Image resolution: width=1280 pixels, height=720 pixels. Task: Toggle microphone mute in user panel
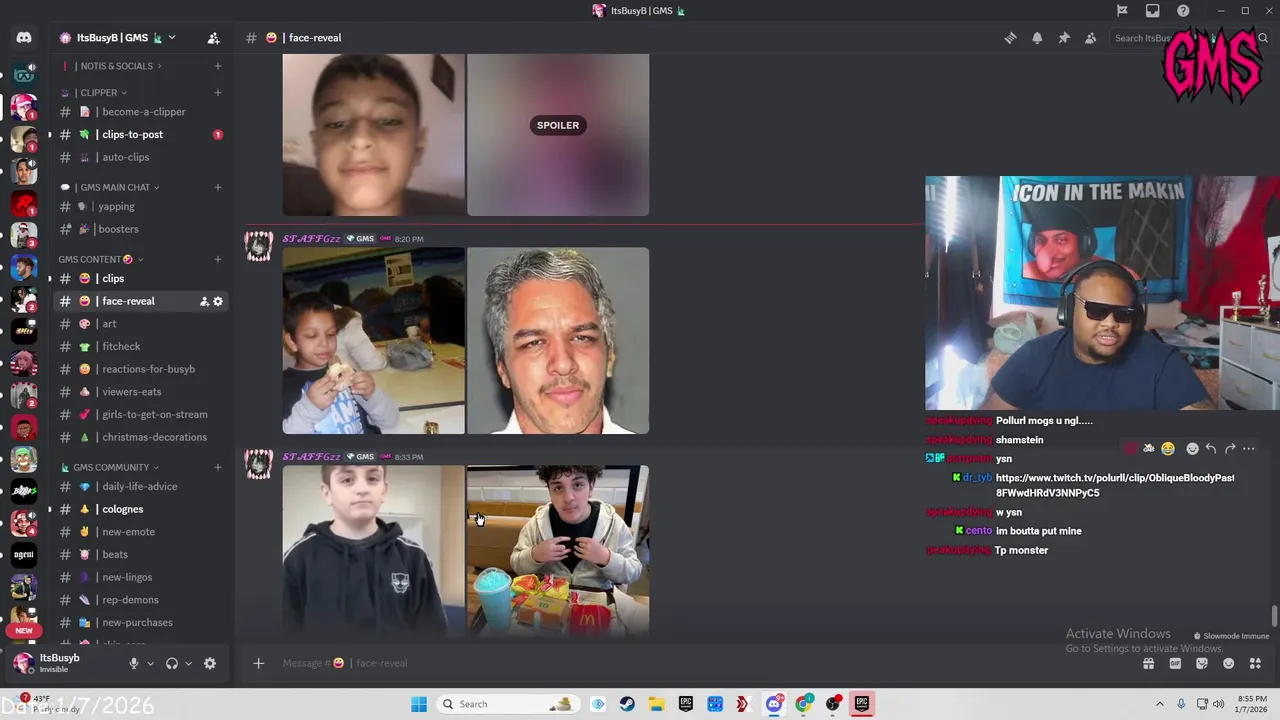click(x=133, y=663)
